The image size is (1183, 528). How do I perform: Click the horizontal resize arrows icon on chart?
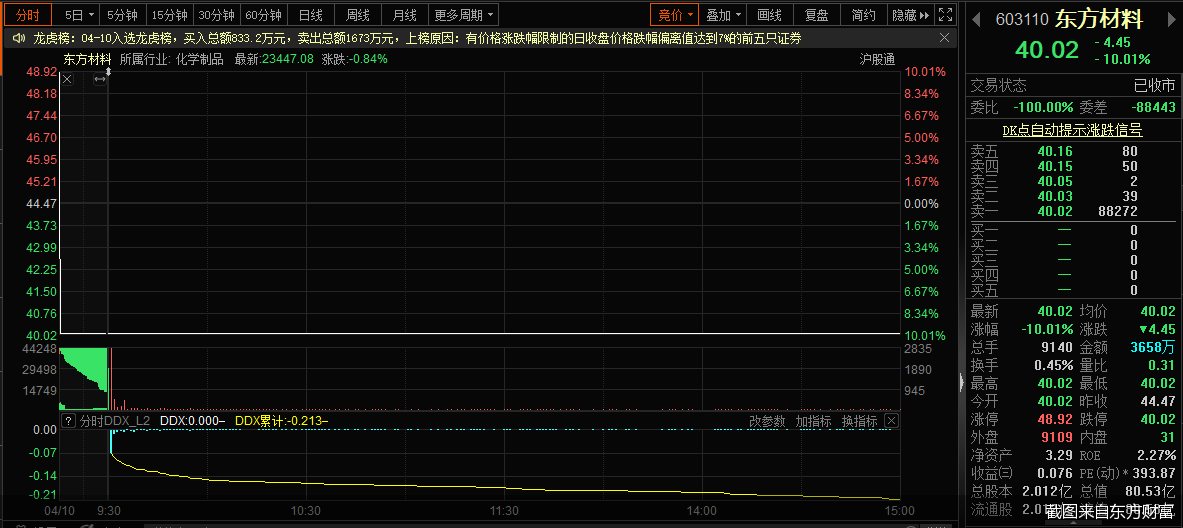pos(99,79)
